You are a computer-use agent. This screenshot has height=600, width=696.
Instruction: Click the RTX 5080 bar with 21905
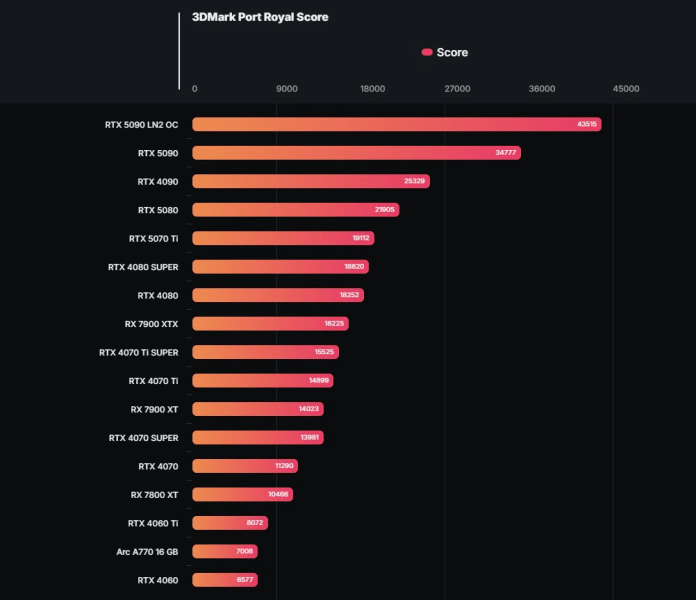click(x=296, y=209)
